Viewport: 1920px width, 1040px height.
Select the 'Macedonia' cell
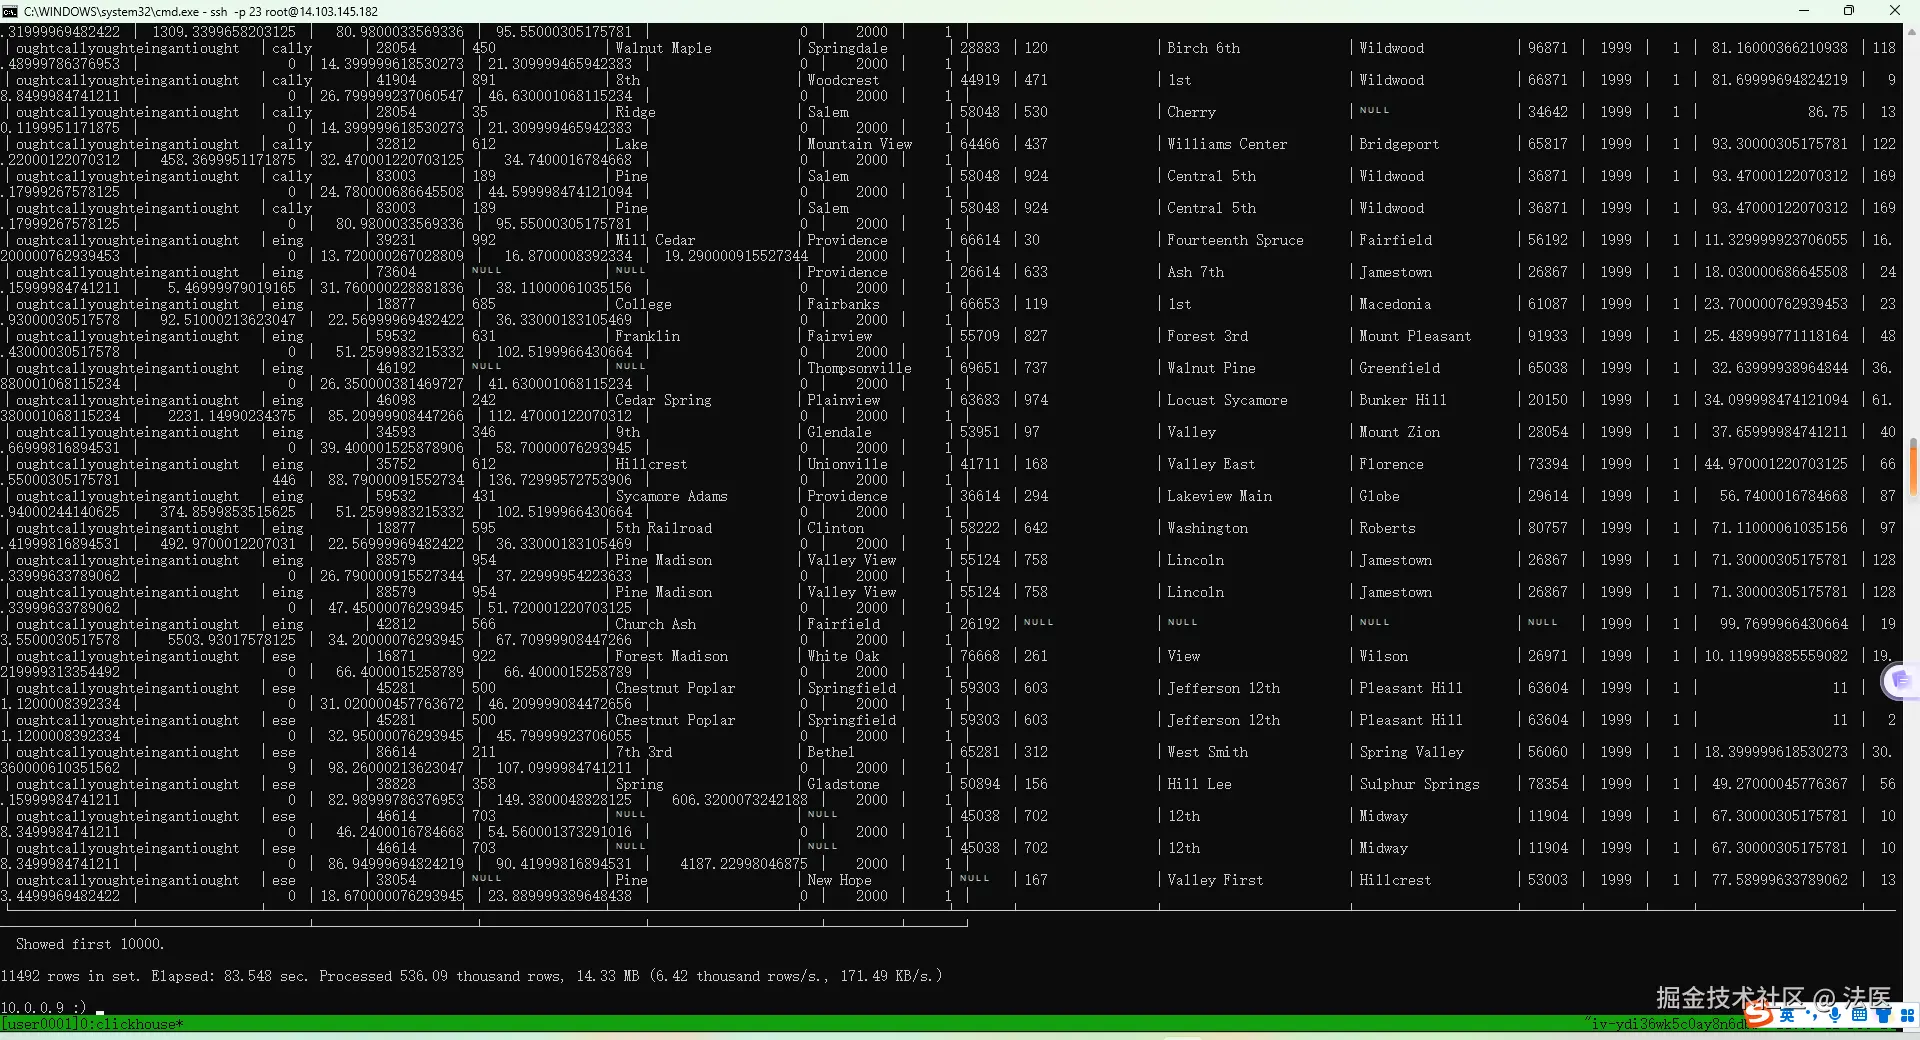(x=1395, y=304)
